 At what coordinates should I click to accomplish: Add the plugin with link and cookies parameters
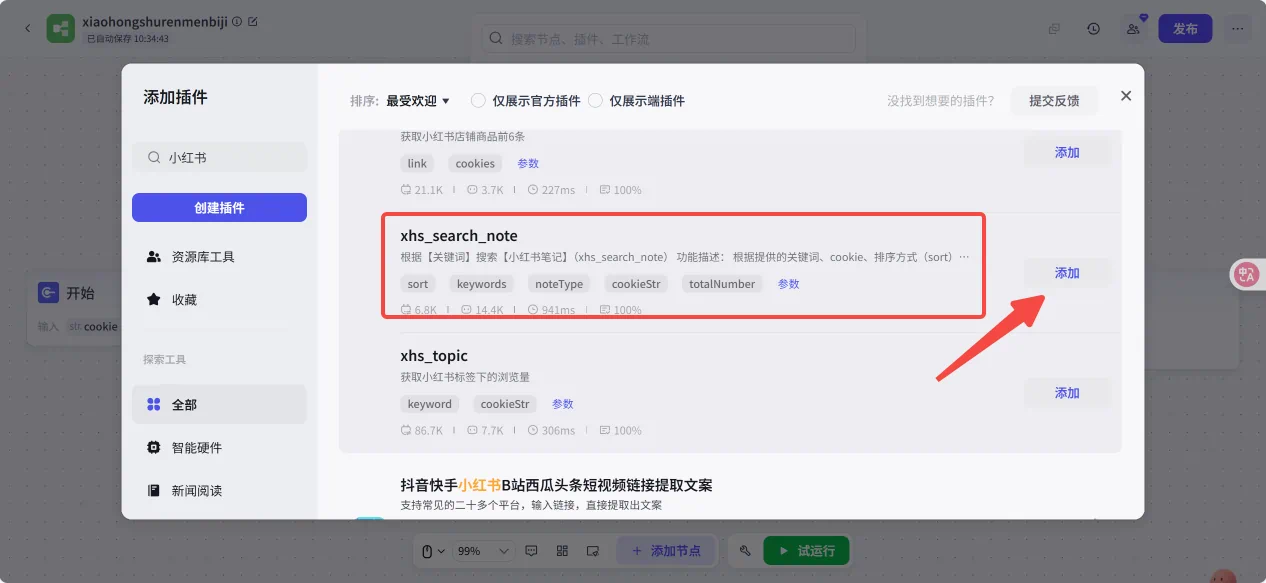(1067, 153)
